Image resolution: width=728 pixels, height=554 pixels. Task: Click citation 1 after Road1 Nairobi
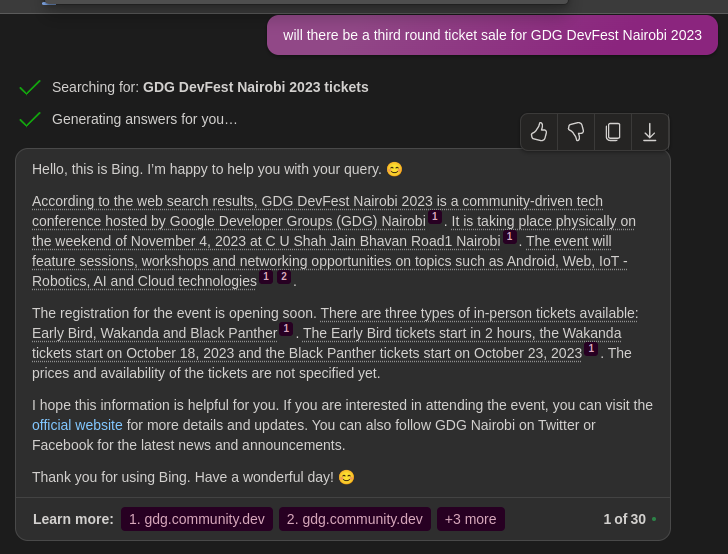(509, 236)
